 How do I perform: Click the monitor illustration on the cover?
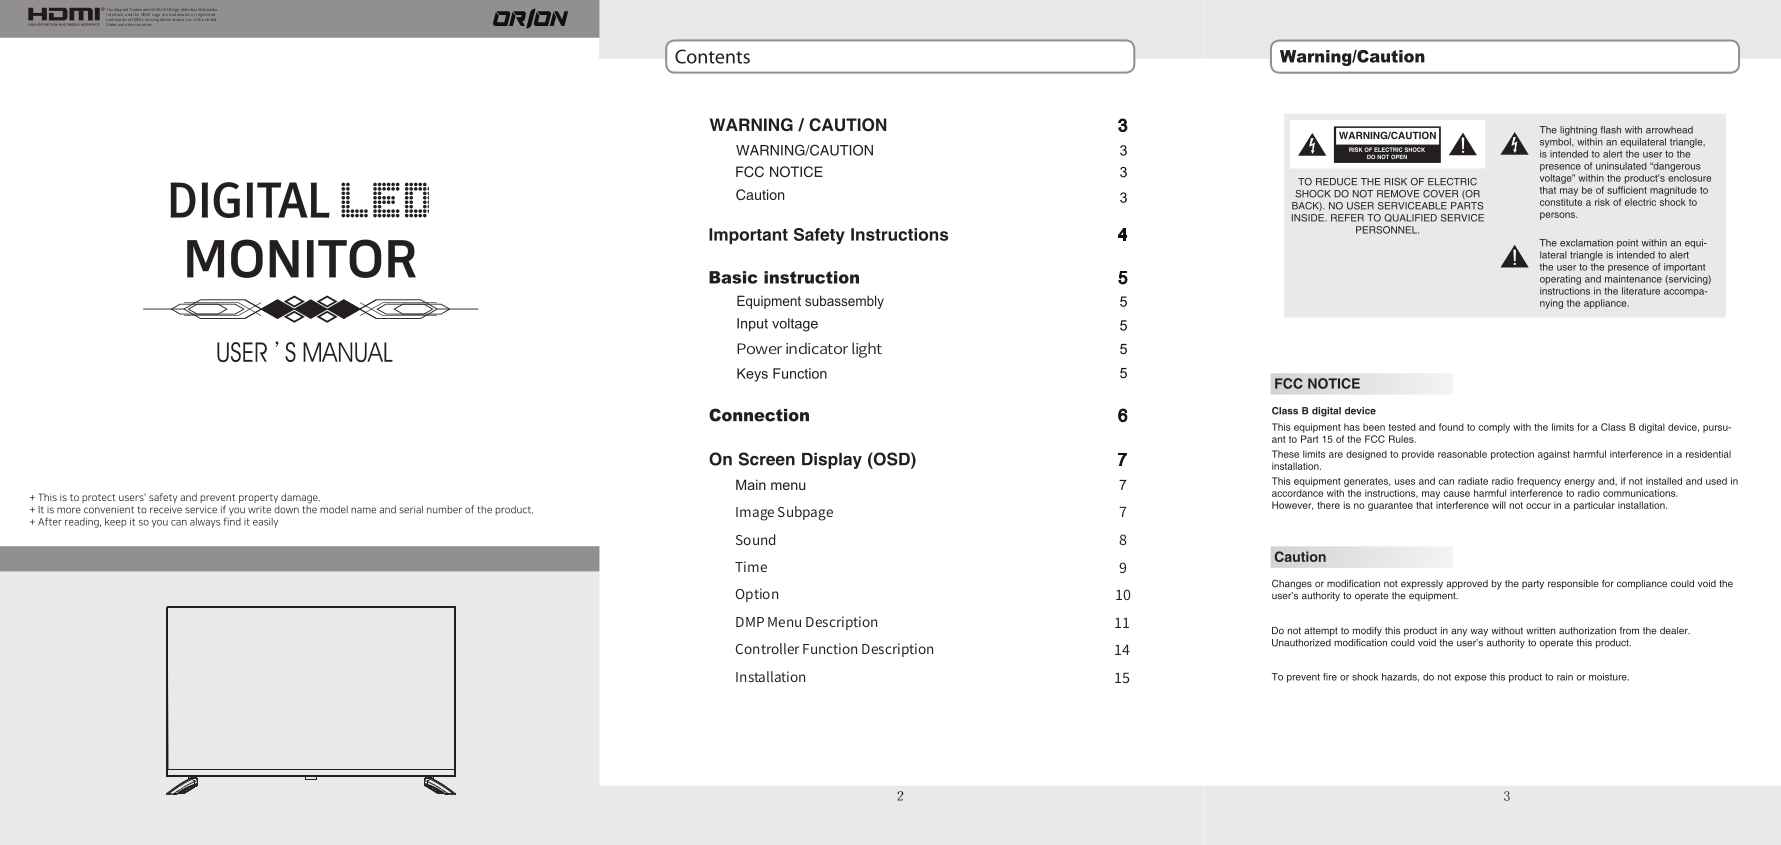coord(311,700)
